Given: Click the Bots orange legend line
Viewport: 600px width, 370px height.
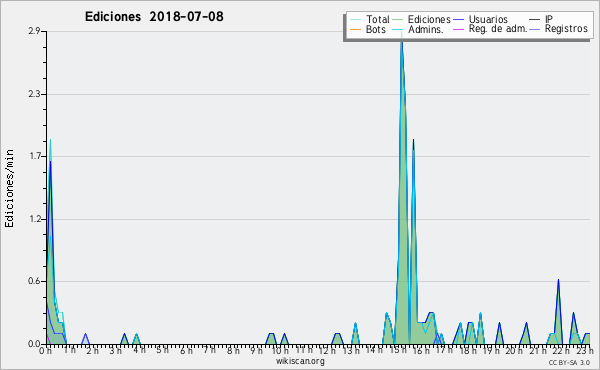Looking at the screenshot, I should 355,29.
